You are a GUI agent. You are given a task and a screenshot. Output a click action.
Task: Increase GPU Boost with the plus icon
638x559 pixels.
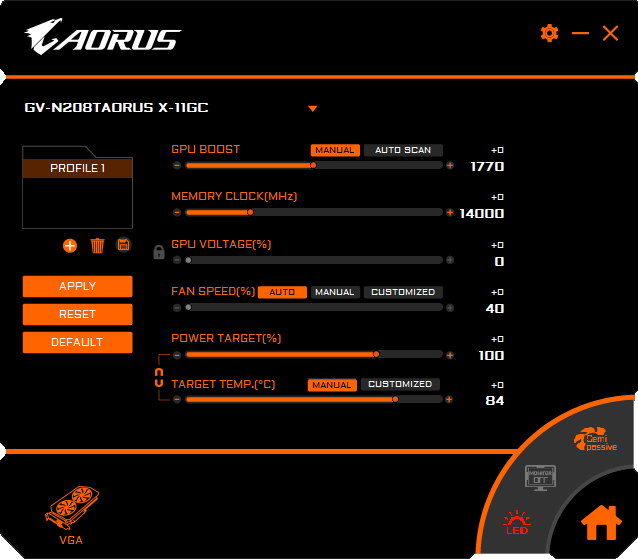tap(450, 165)
